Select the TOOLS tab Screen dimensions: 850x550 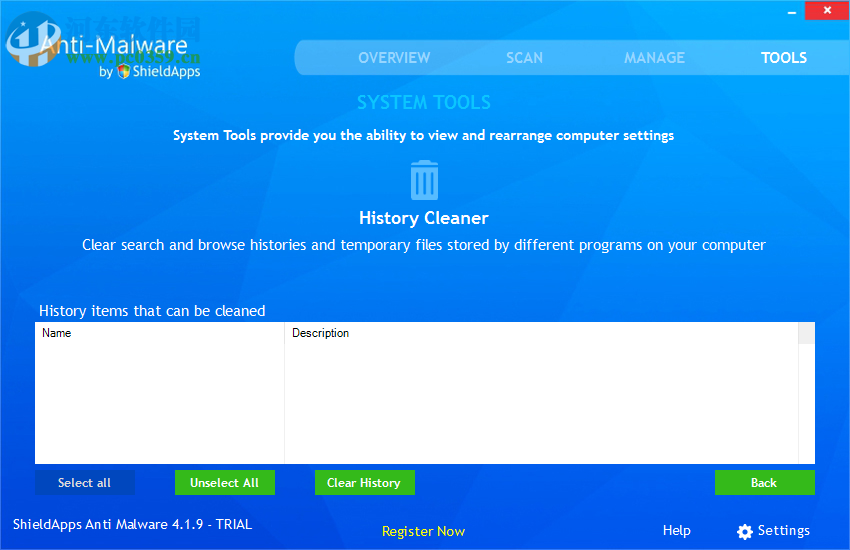tap(784, 58)
